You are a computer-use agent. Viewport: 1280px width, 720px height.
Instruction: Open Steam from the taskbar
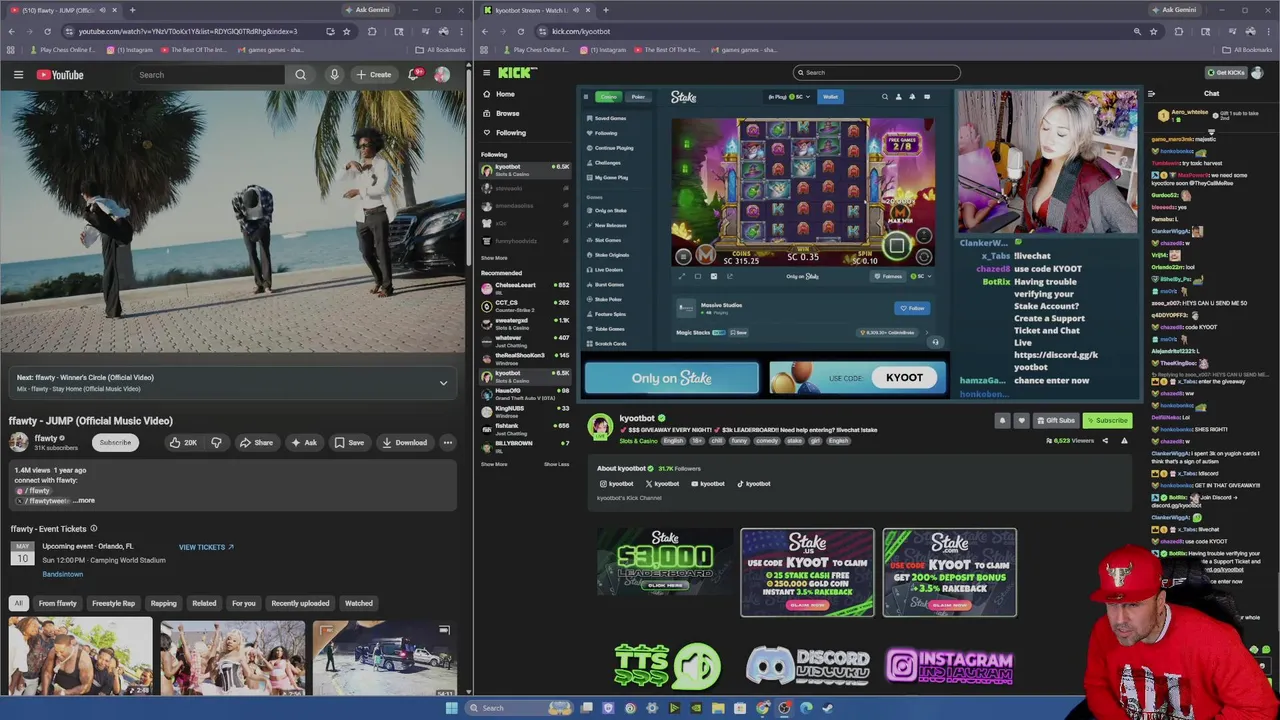click(x=828, y=708)
